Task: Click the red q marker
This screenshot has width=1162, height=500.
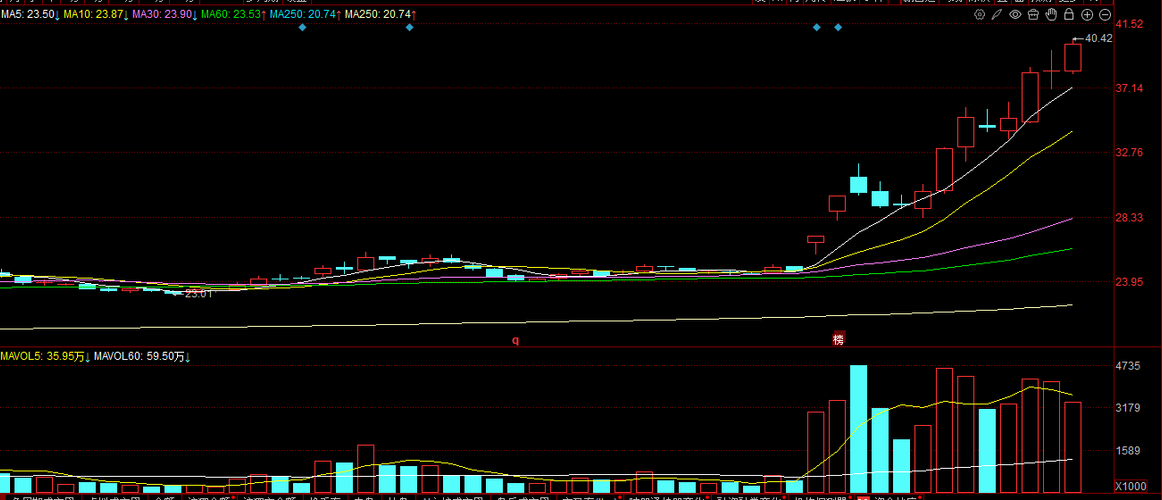Action: pyautogui.click(x=516, y=340)
